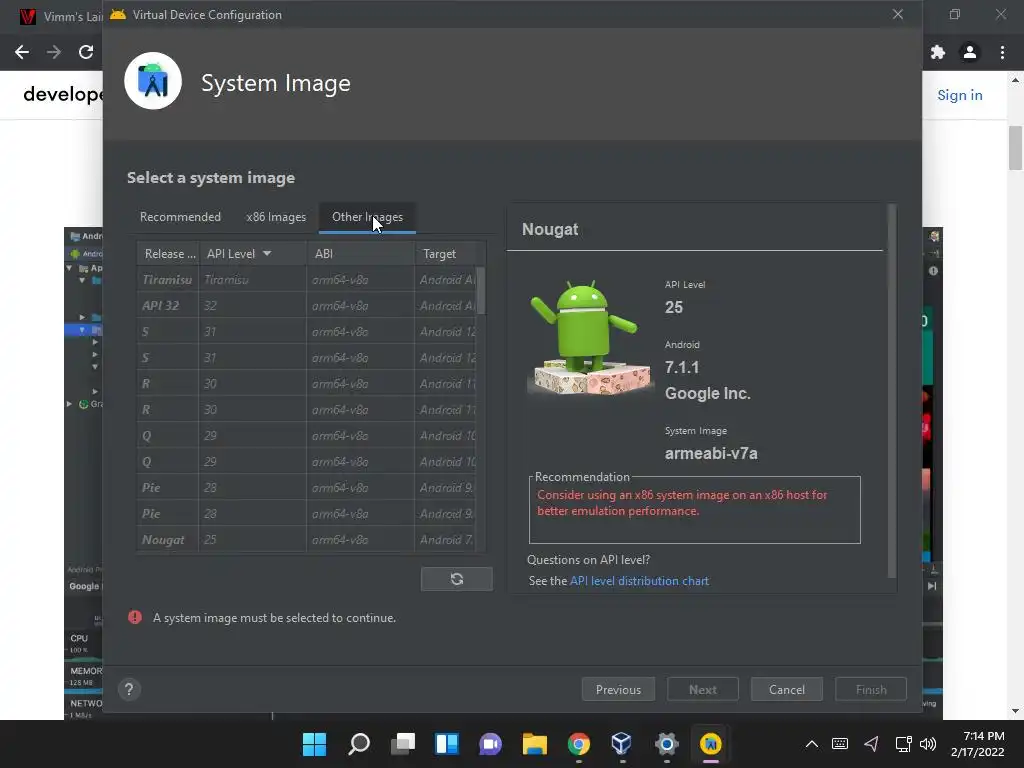The height and width of the screenshot is (768, 1024).
Task: Open the volume tray icon
Action: coord(928,744)
